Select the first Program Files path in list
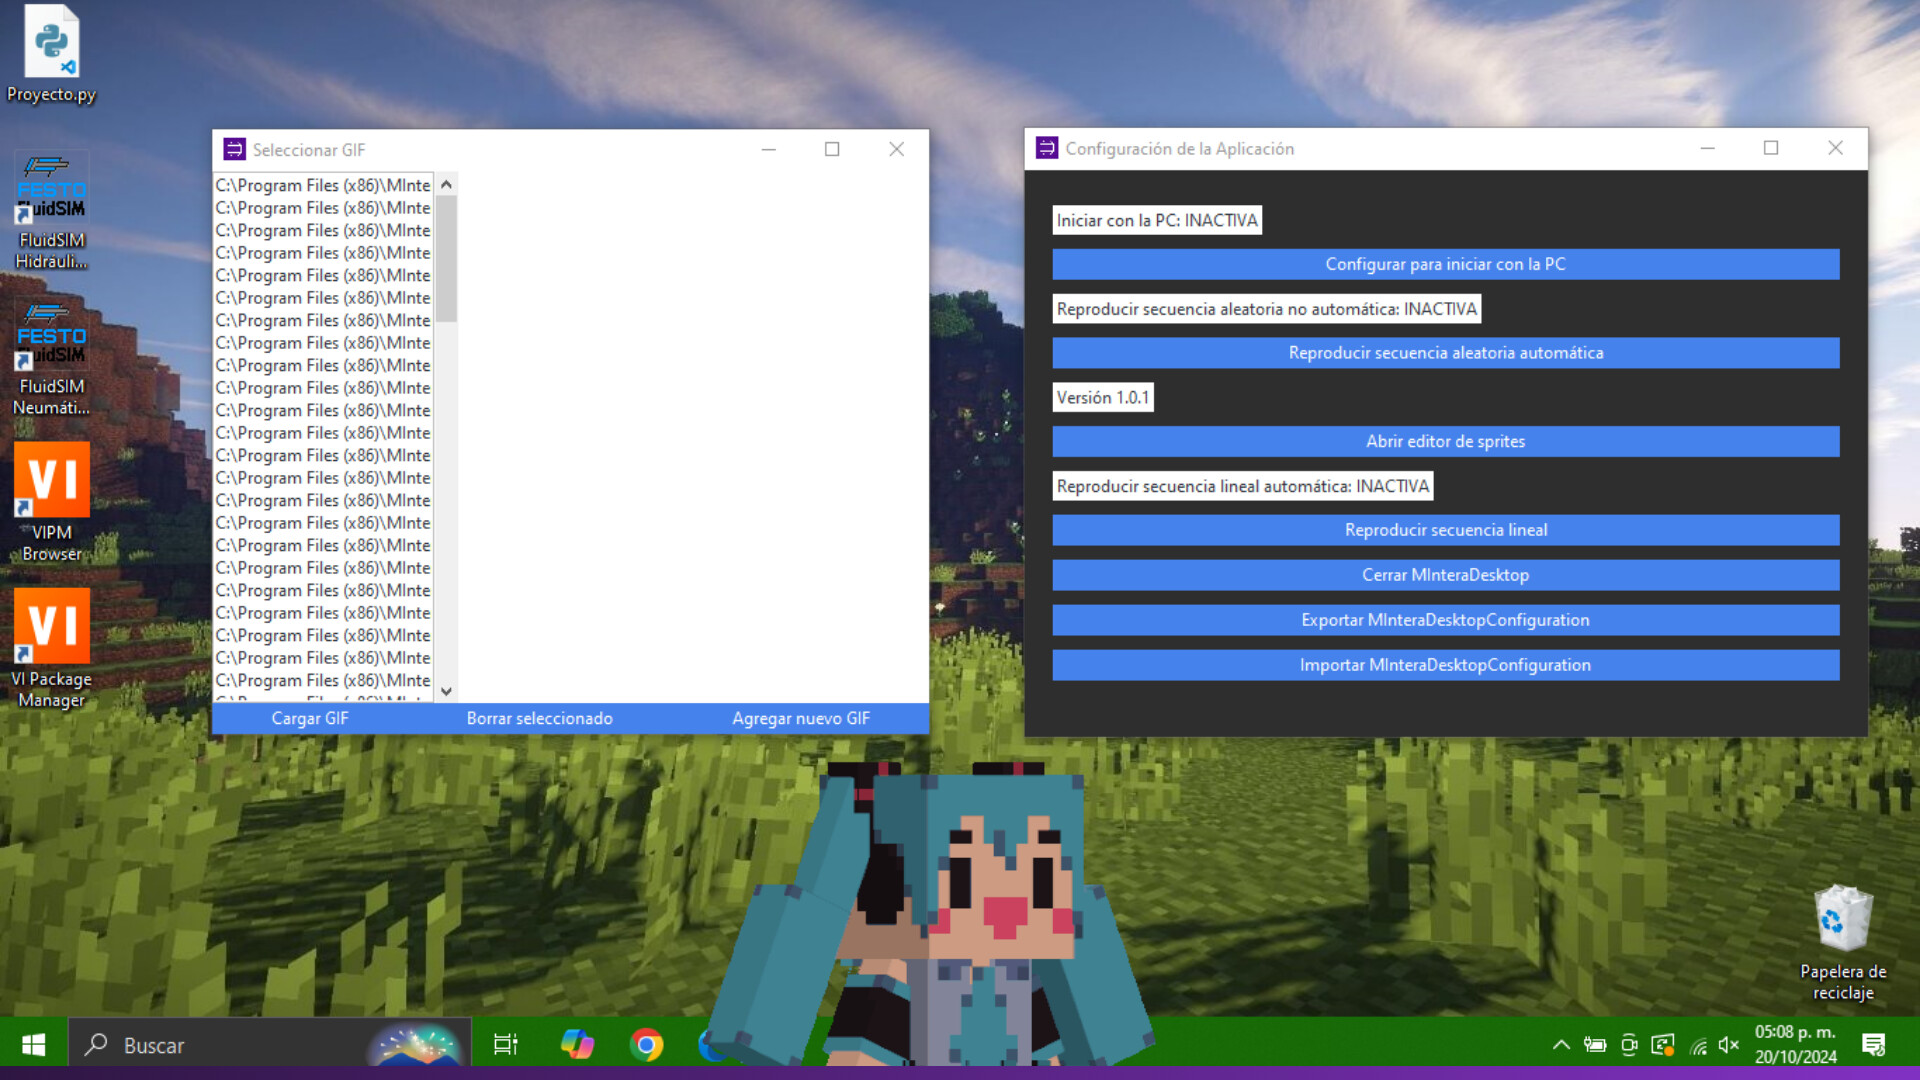The image size is (1920, 1080). tap(322, 184)
